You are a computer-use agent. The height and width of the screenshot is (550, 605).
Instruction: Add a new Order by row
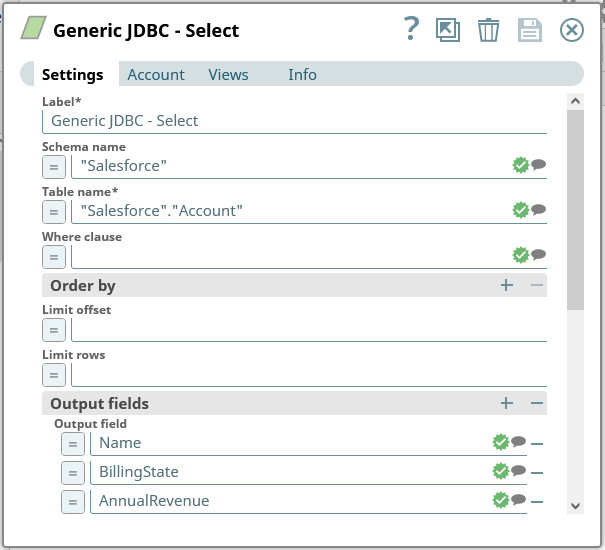(507, 286)
